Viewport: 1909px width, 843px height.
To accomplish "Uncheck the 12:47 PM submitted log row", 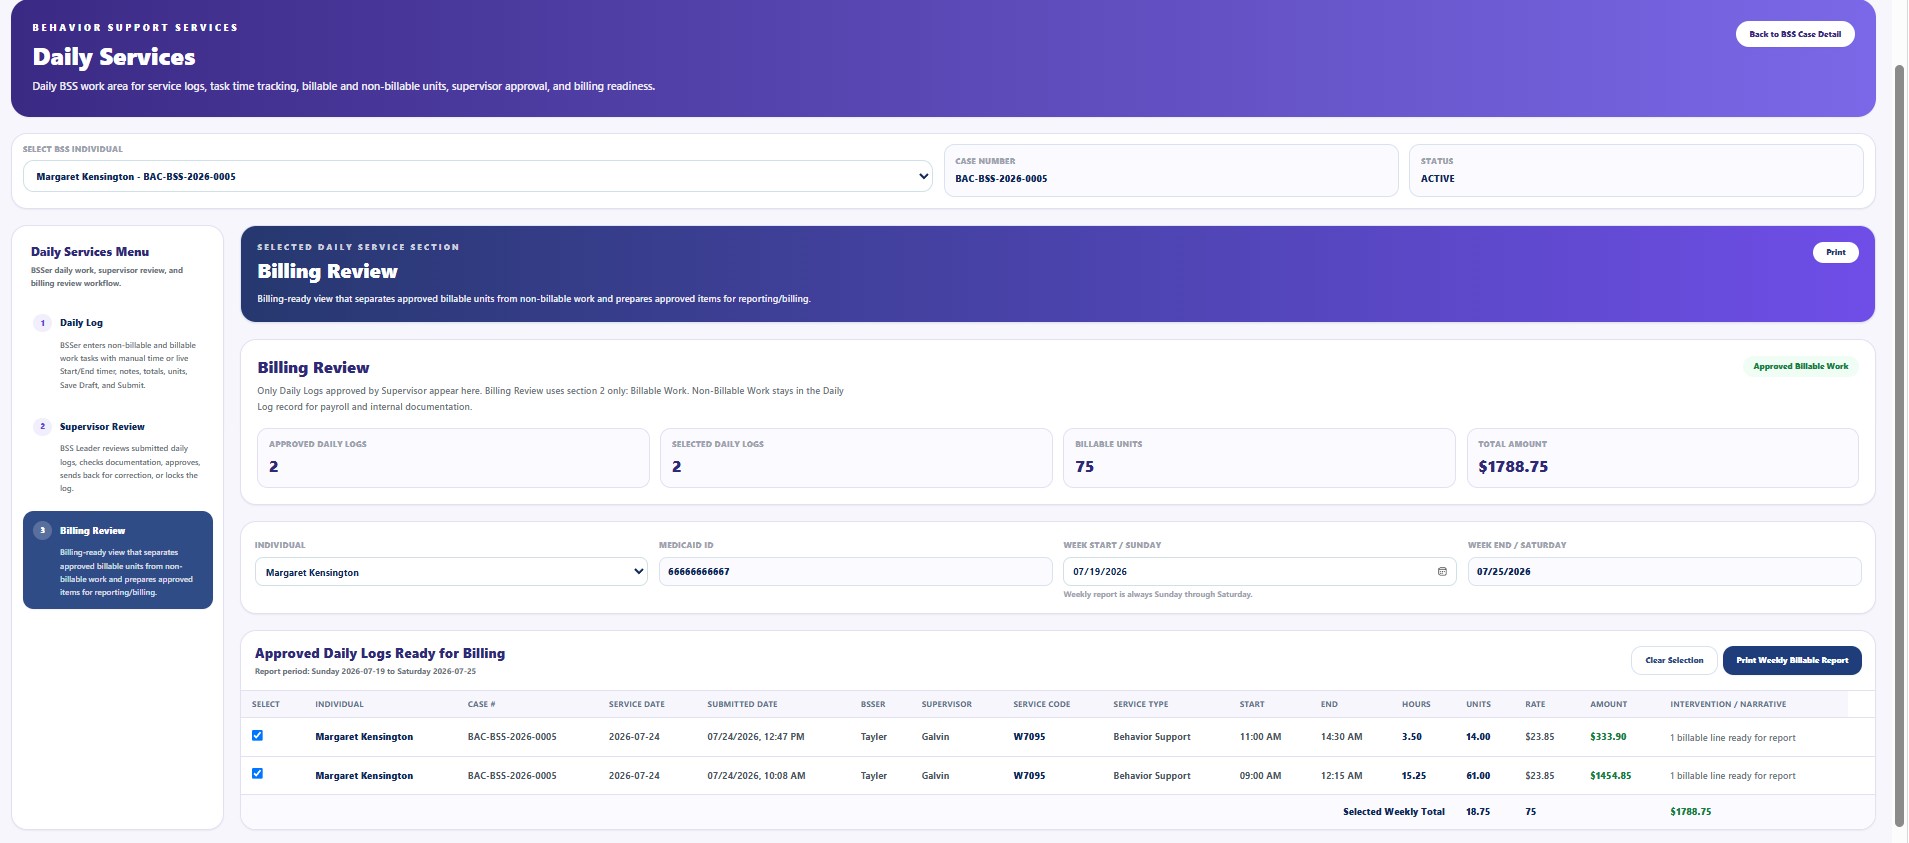I will (x=257, y=735).
